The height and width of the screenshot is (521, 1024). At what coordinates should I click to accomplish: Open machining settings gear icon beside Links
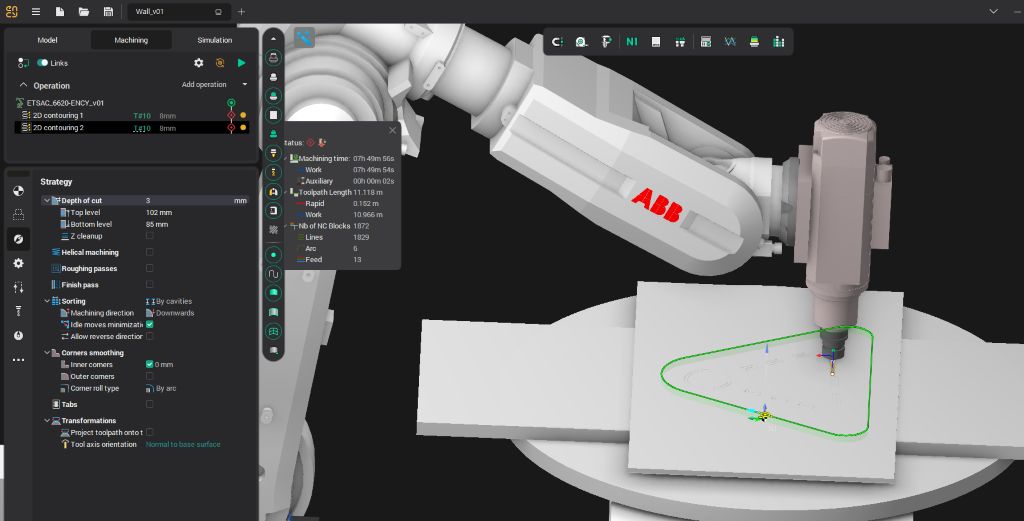tap(199, 63)
